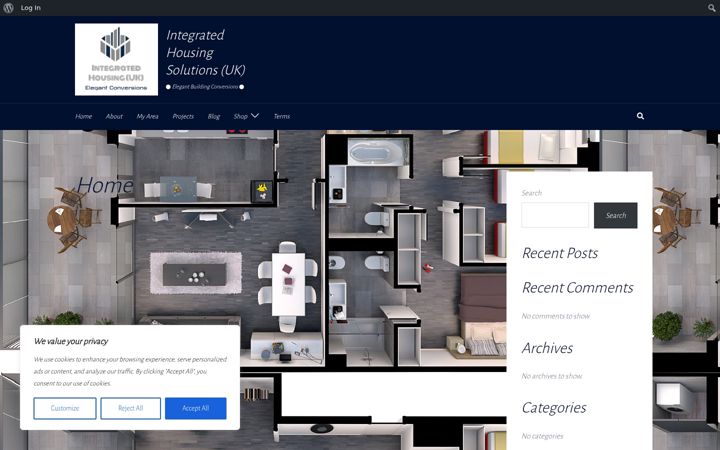The image size is (720, 450).
Task: Click the admin bar search magnifier icon
Action: 711,8
